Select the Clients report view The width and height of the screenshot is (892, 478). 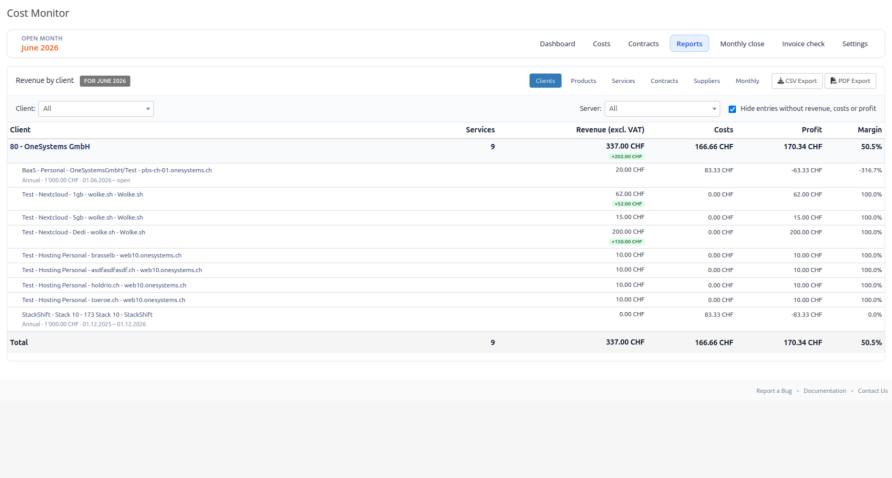coord(545,81)
